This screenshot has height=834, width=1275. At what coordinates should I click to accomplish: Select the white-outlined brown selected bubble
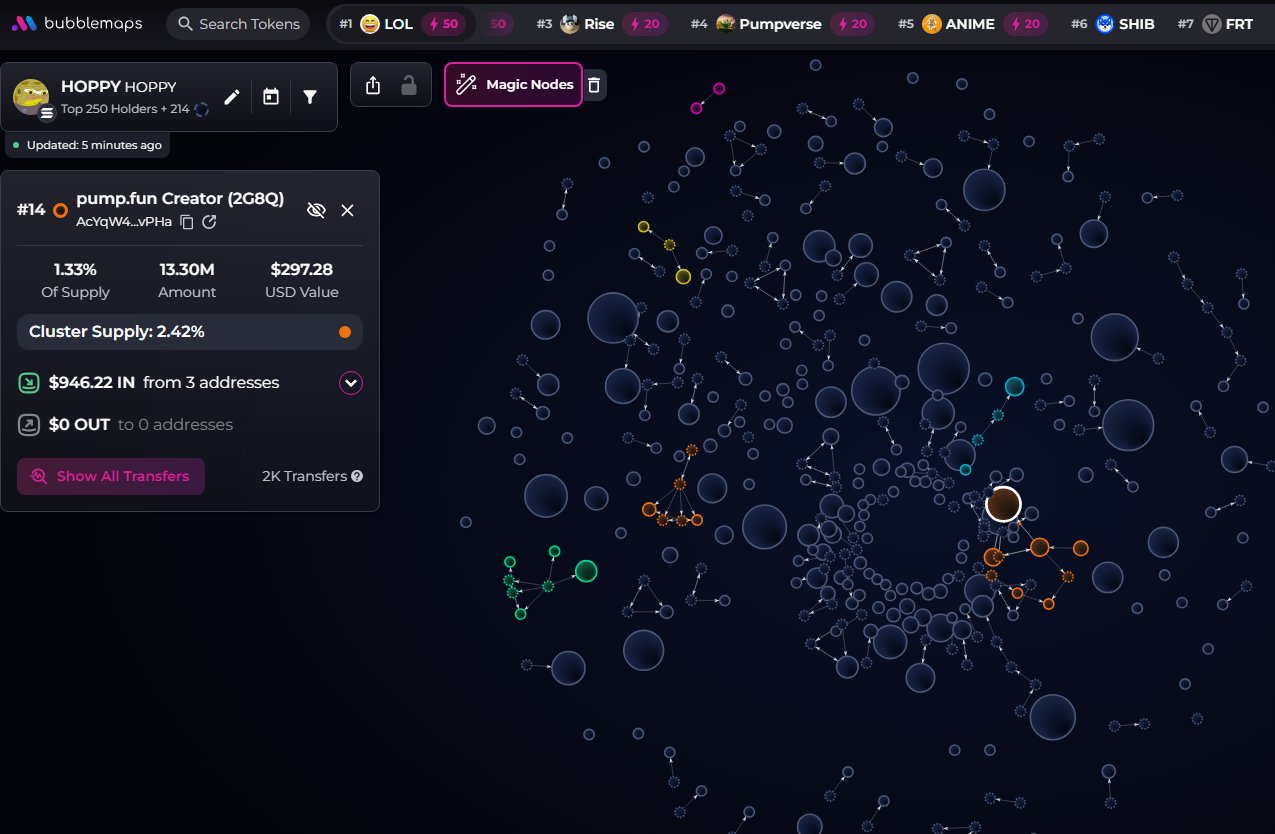[x=1003, y=504]
